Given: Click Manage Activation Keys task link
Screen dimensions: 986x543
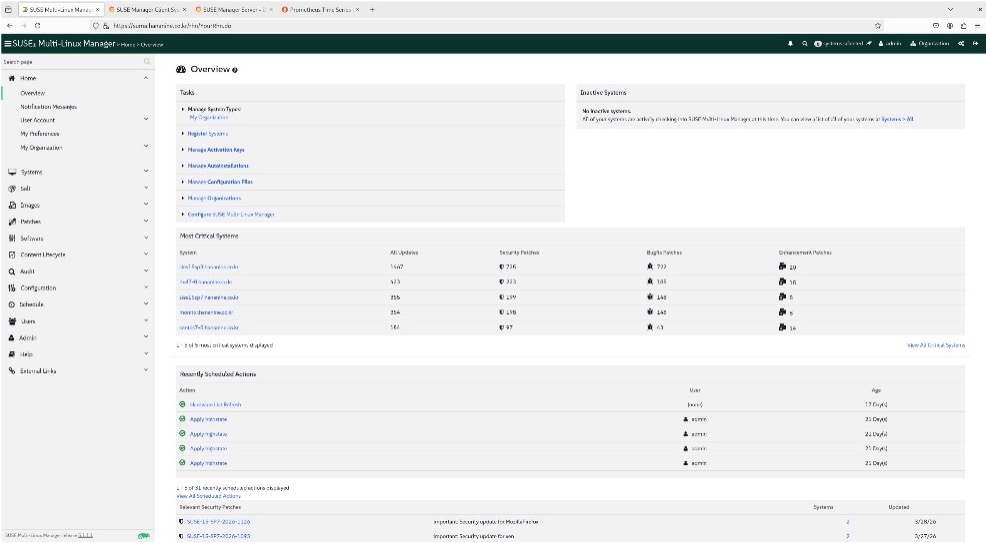Looking at the screenshot, I should (x=216, y=150).
